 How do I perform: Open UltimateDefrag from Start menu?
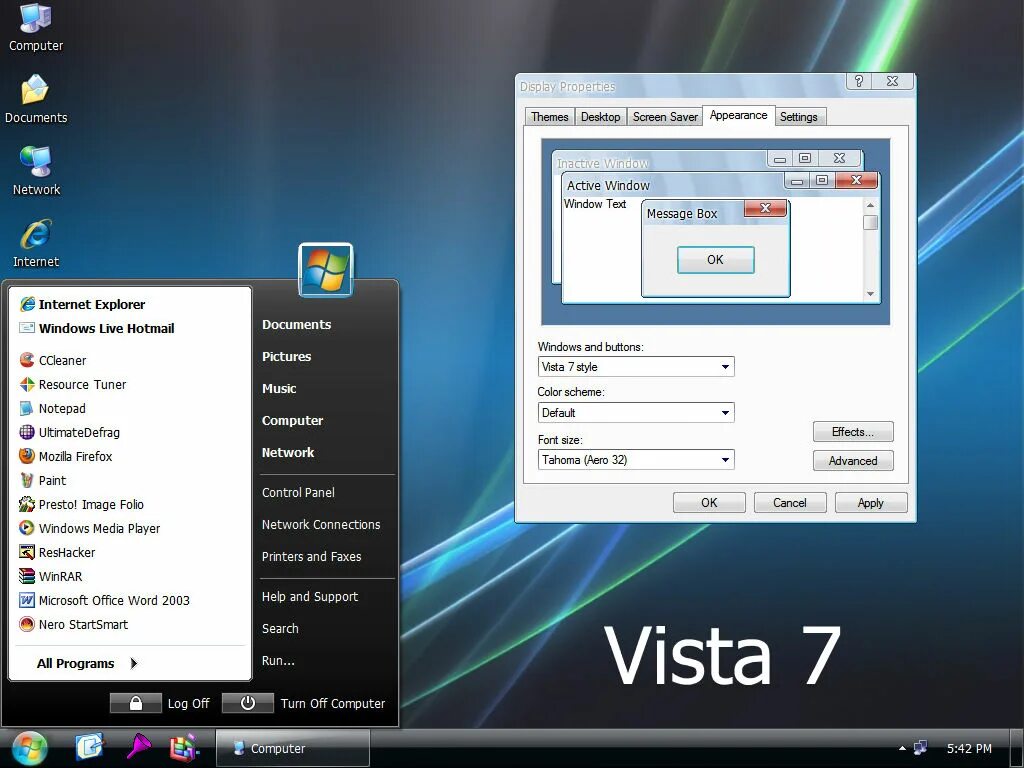(x=69, y=432)
